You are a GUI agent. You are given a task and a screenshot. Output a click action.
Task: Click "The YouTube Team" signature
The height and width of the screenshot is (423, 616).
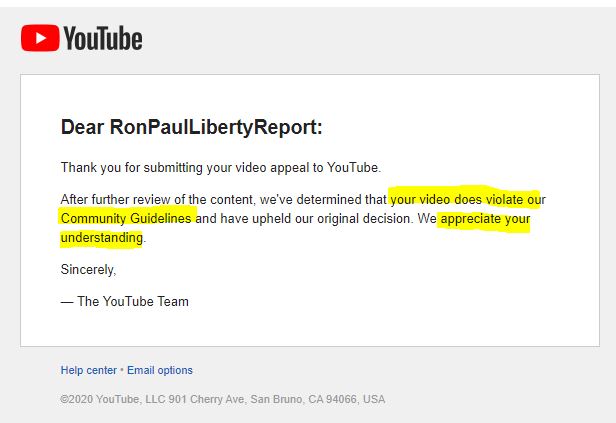click(133, 302)
